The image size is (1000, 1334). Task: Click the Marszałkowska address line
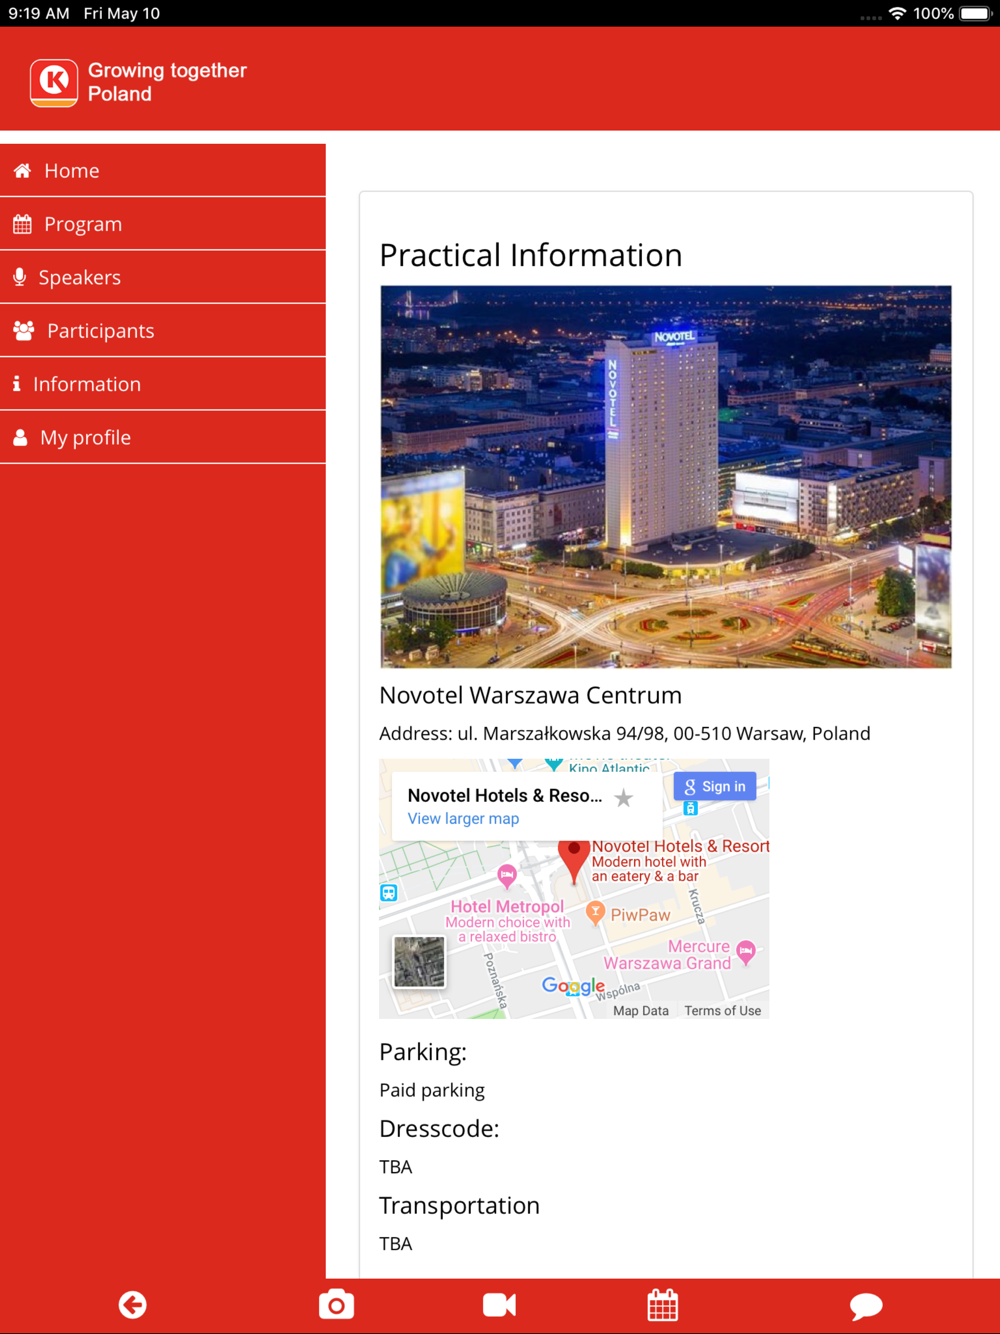(625, 734)
